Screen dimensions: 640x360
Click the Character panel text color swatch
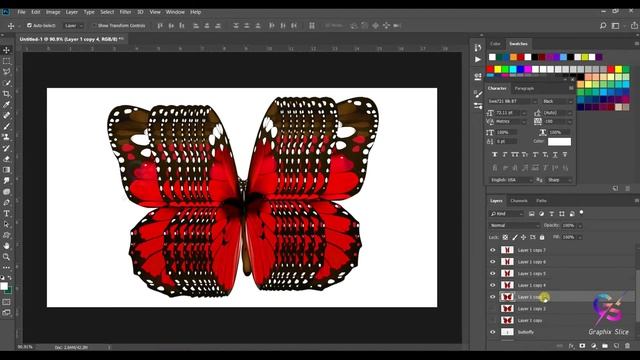[x=559, y=142]
